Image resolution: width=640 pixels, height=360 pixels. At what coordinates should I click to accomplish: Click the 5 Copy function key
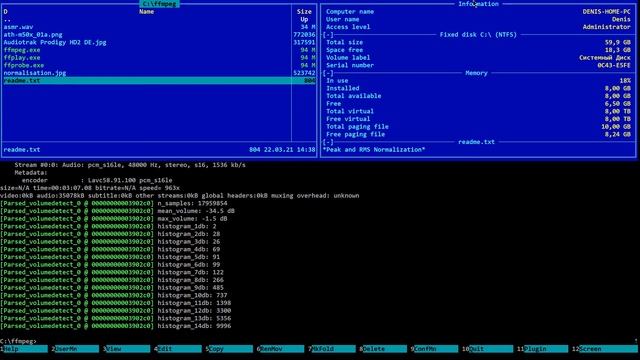pos(229,349)
